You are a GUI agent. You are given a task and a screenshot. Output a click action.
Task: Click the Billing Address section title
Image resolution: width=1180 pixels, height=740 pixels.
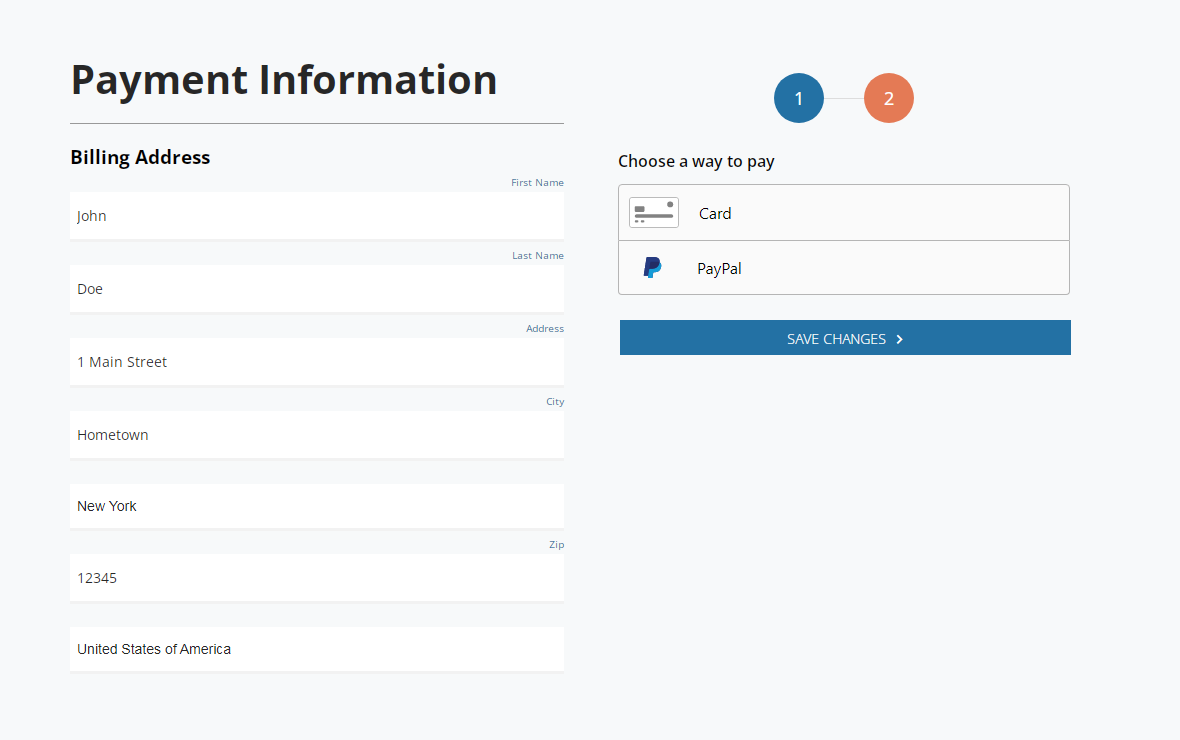(140, 157)
